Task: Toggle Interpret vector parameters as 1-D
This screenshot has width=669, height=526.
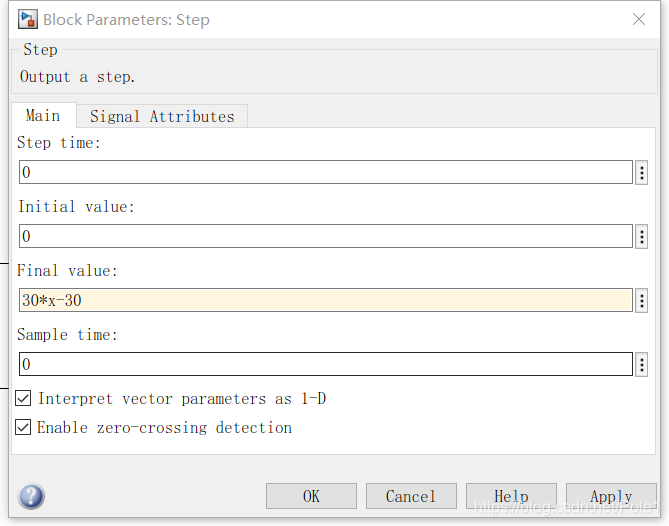Action: point(23,399)
